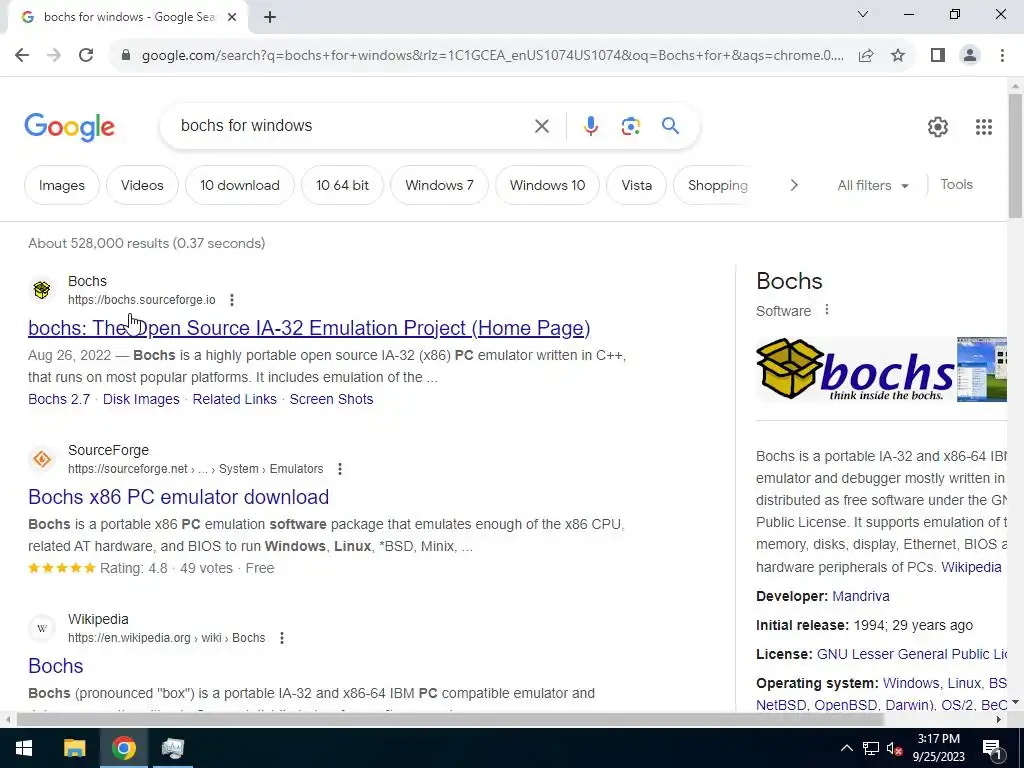Select the Windows 7 chip

point(439,185)
